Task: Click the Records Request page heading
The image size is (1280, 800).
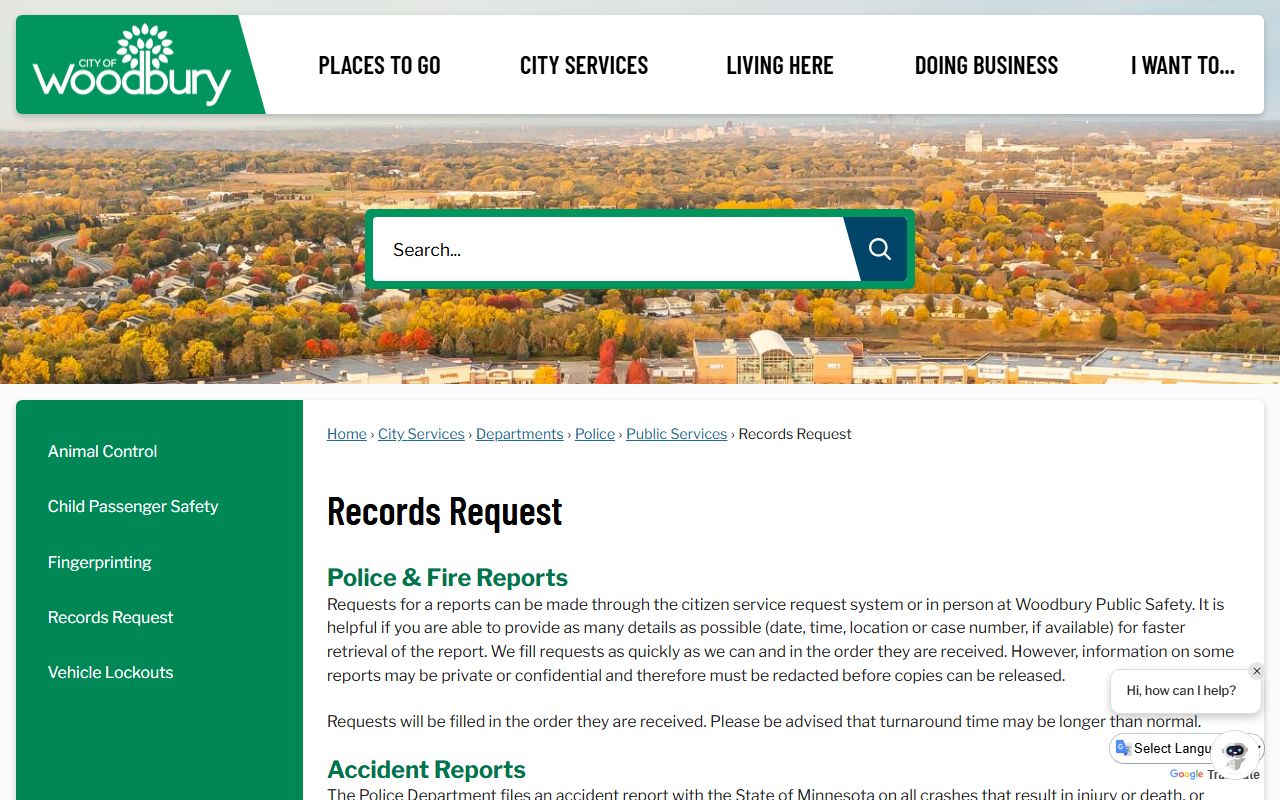Action: pyautogui.click(x=445, y=511)
